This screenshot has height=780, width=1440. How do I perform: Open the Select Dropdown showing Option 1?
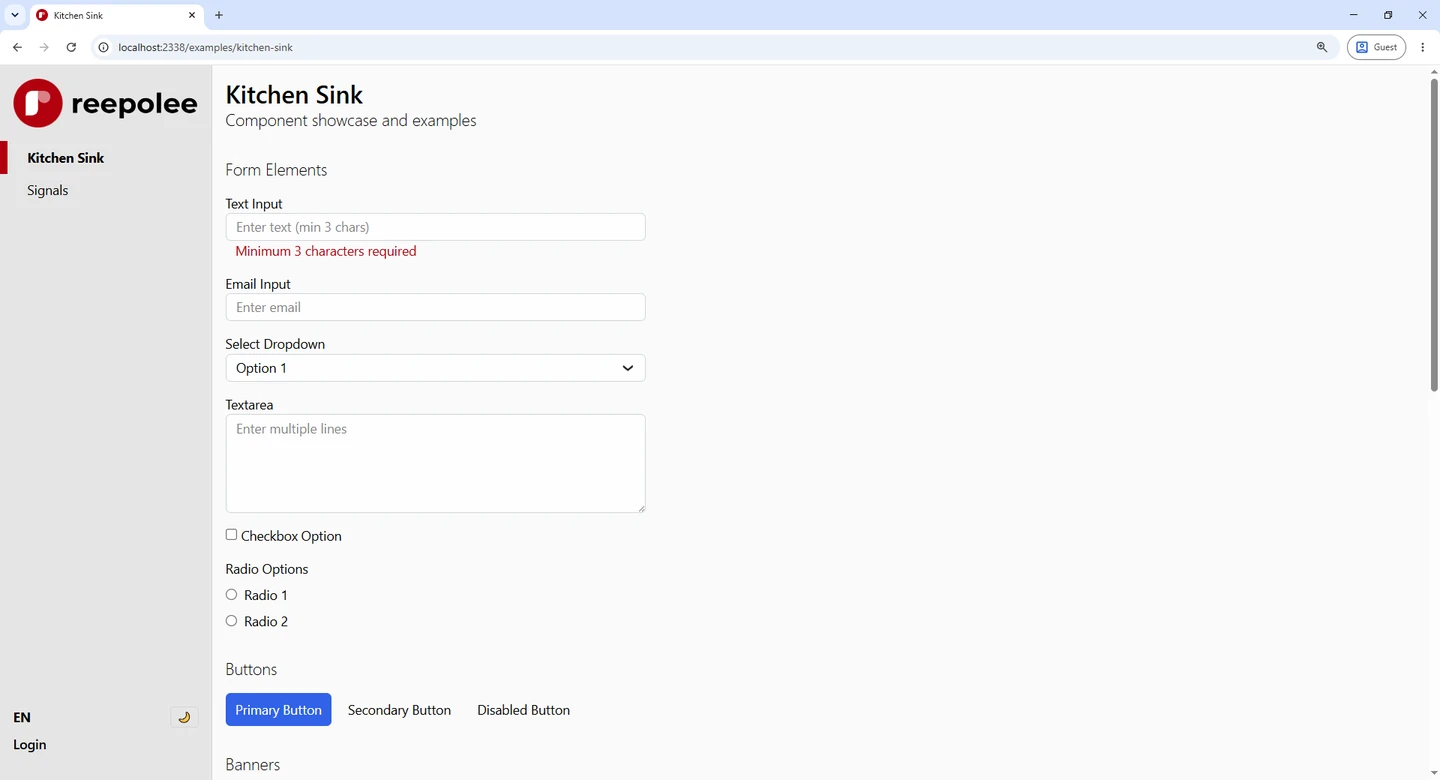(435, 368)
